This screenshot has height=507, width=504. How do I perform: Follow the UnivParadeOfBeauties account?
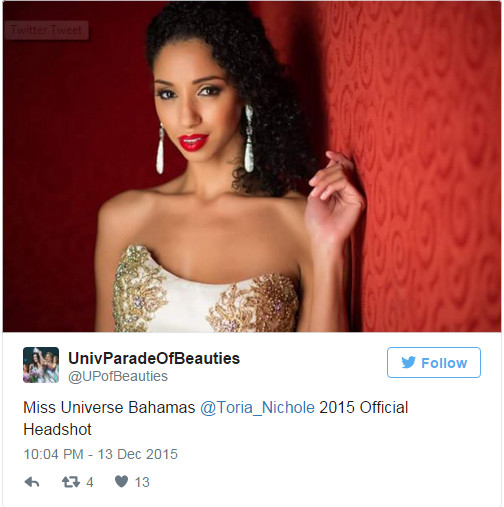(434, 362)
